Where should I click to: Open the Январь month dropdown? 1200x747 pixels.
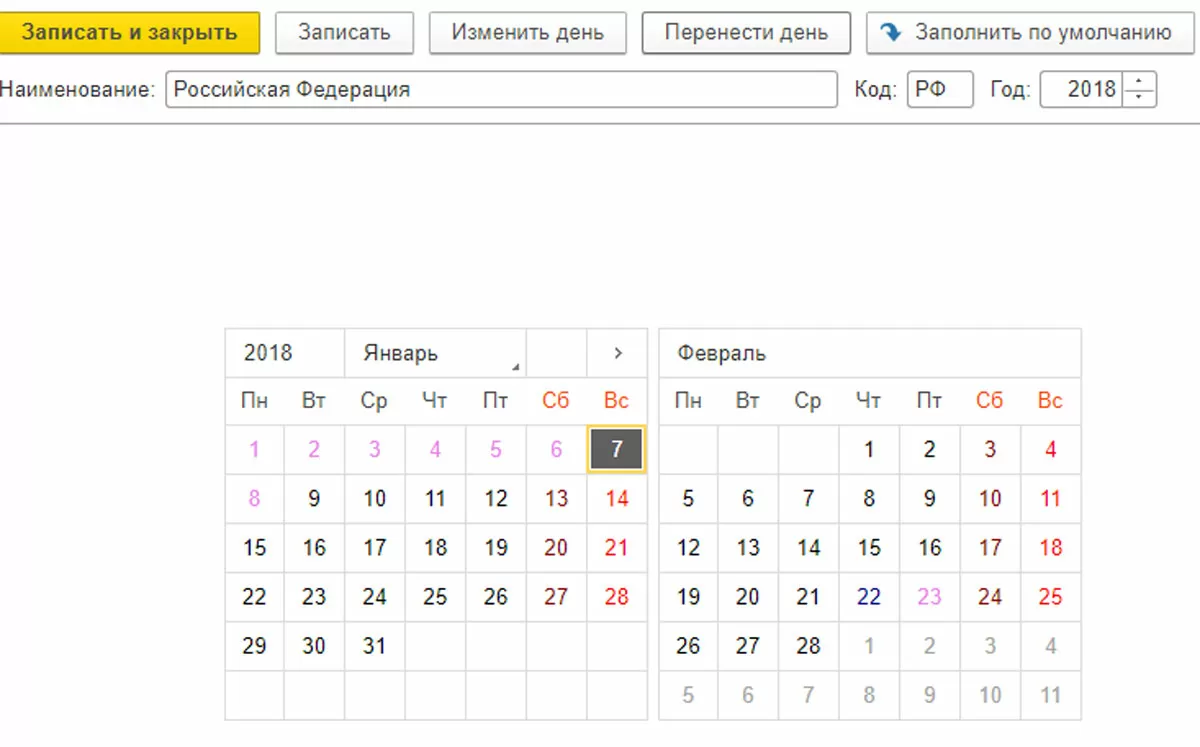click(435, 353)
